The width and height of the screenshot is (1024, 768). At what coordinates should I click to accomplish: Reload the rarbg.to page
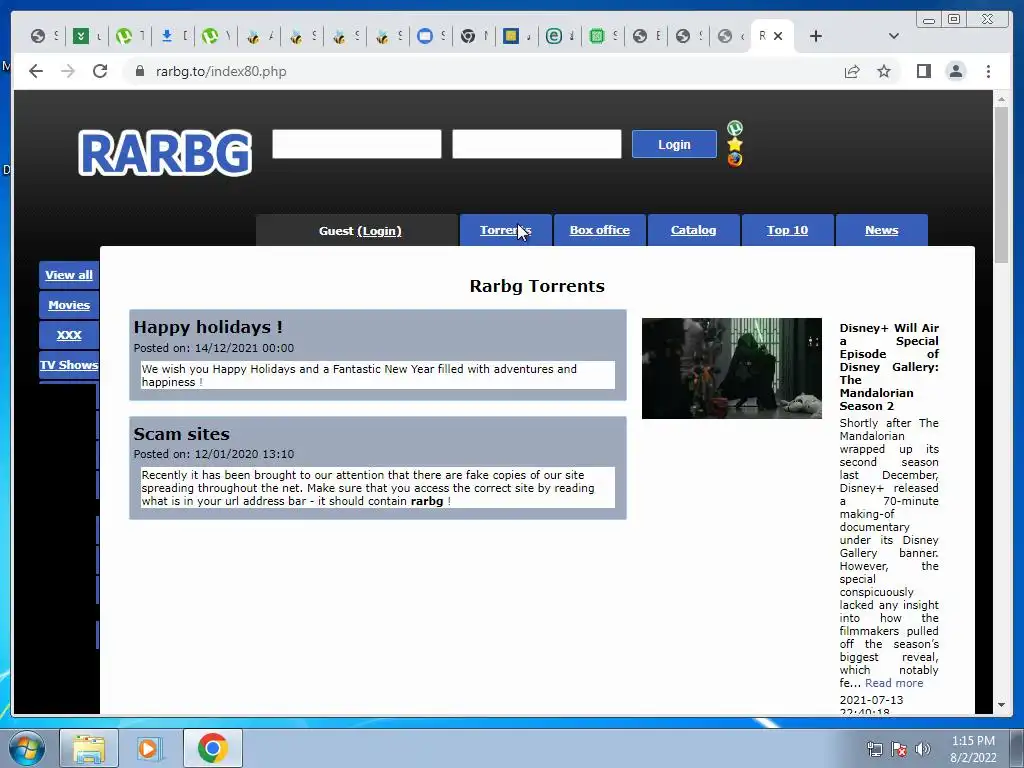[100, 71]
